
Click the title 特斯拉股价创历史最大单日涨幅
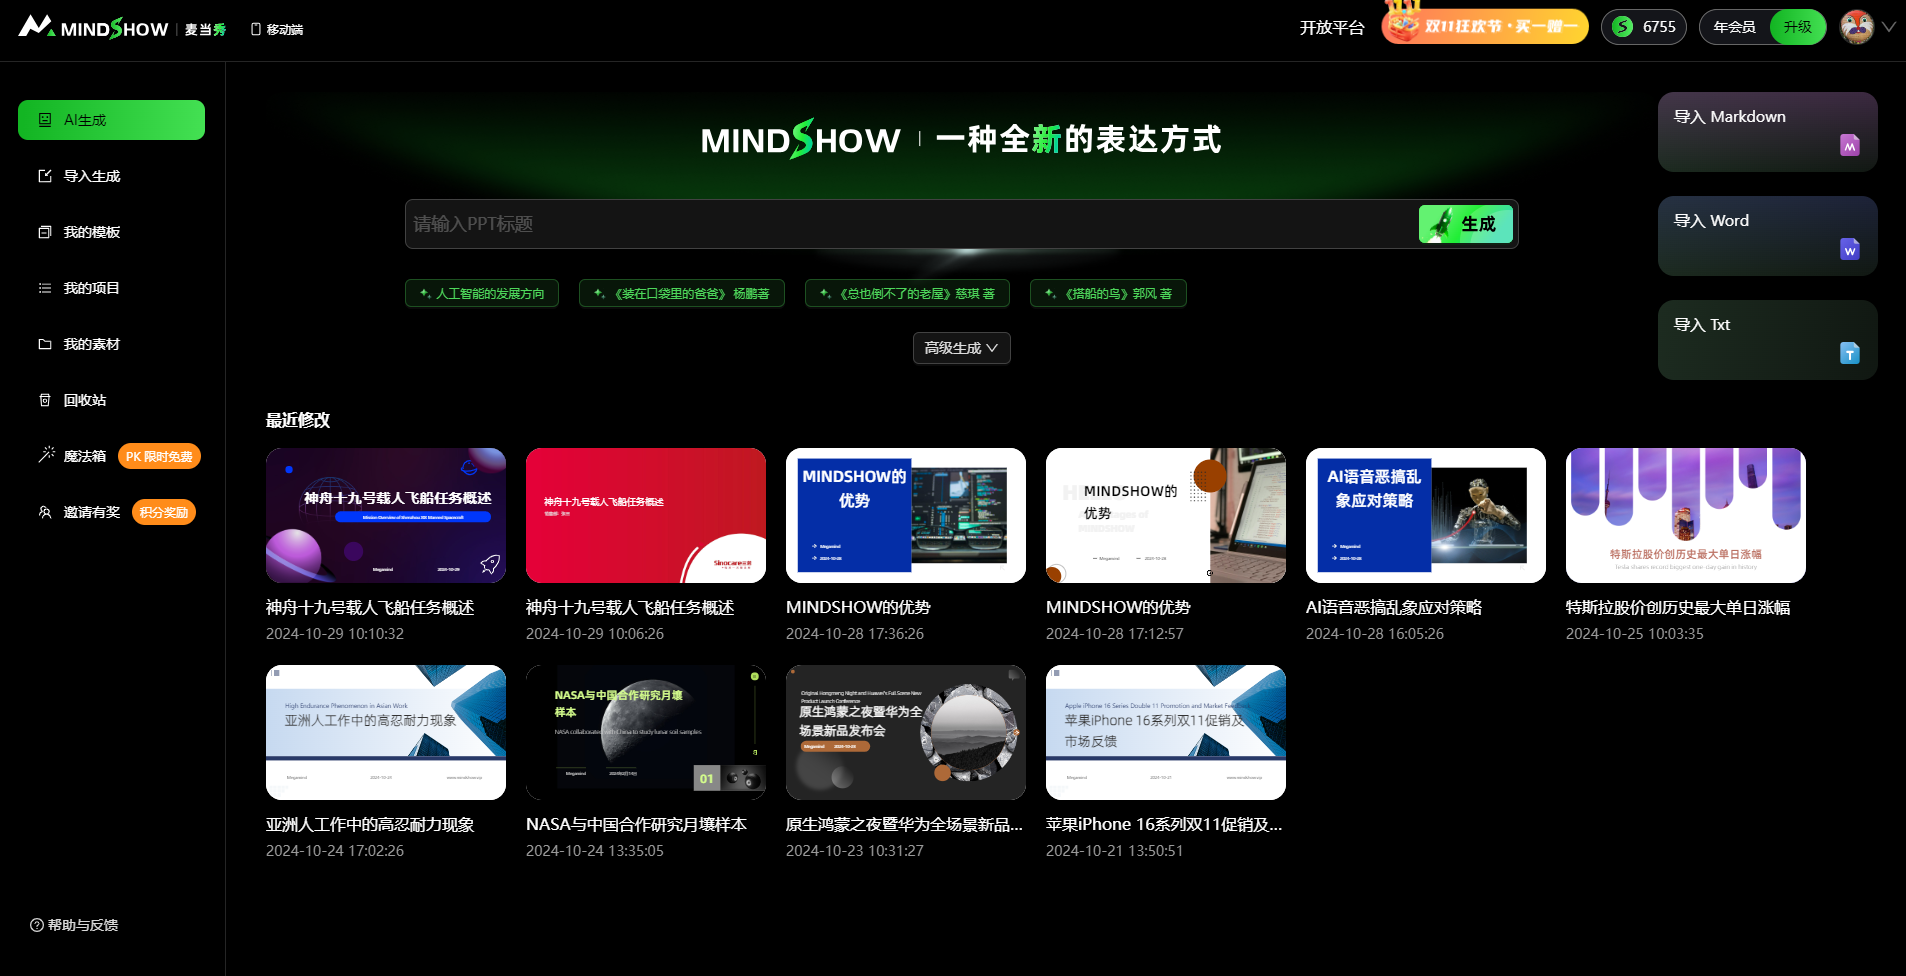pos(1678,607)
